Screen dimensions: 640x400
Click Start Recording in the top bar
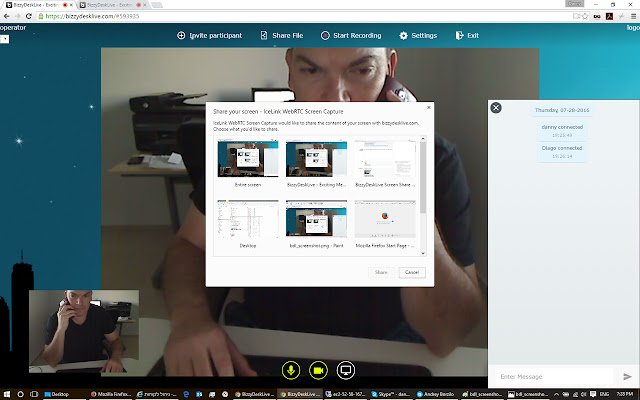click(351, 36)
